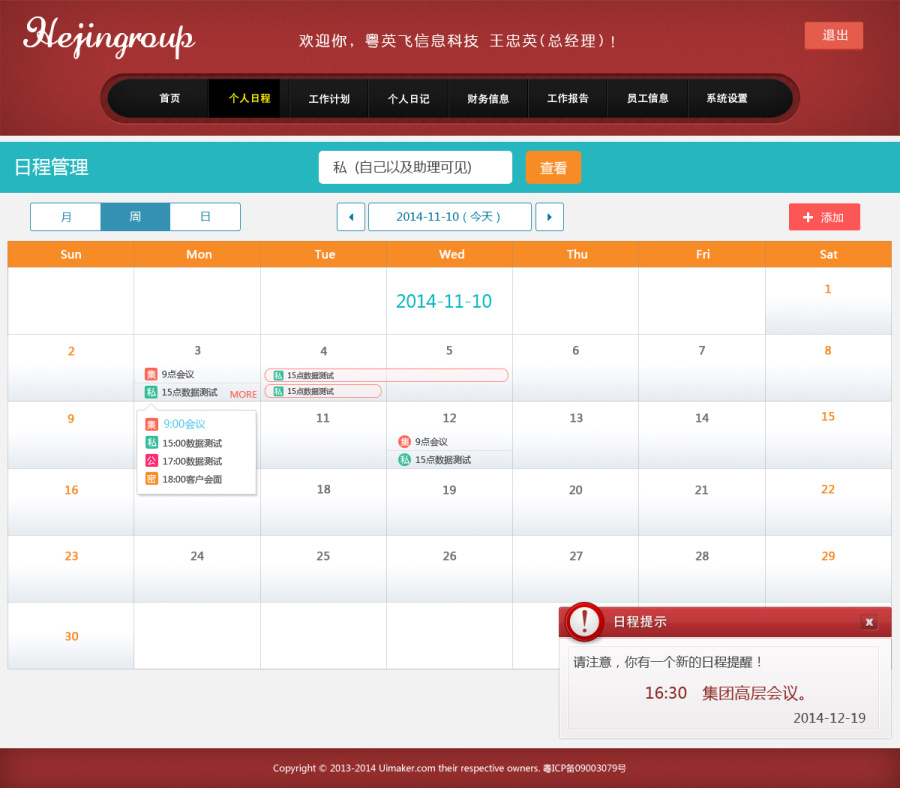Open 9点会议 event on Monday 3
Screen dimensions: 900x788
click(177, 374)
